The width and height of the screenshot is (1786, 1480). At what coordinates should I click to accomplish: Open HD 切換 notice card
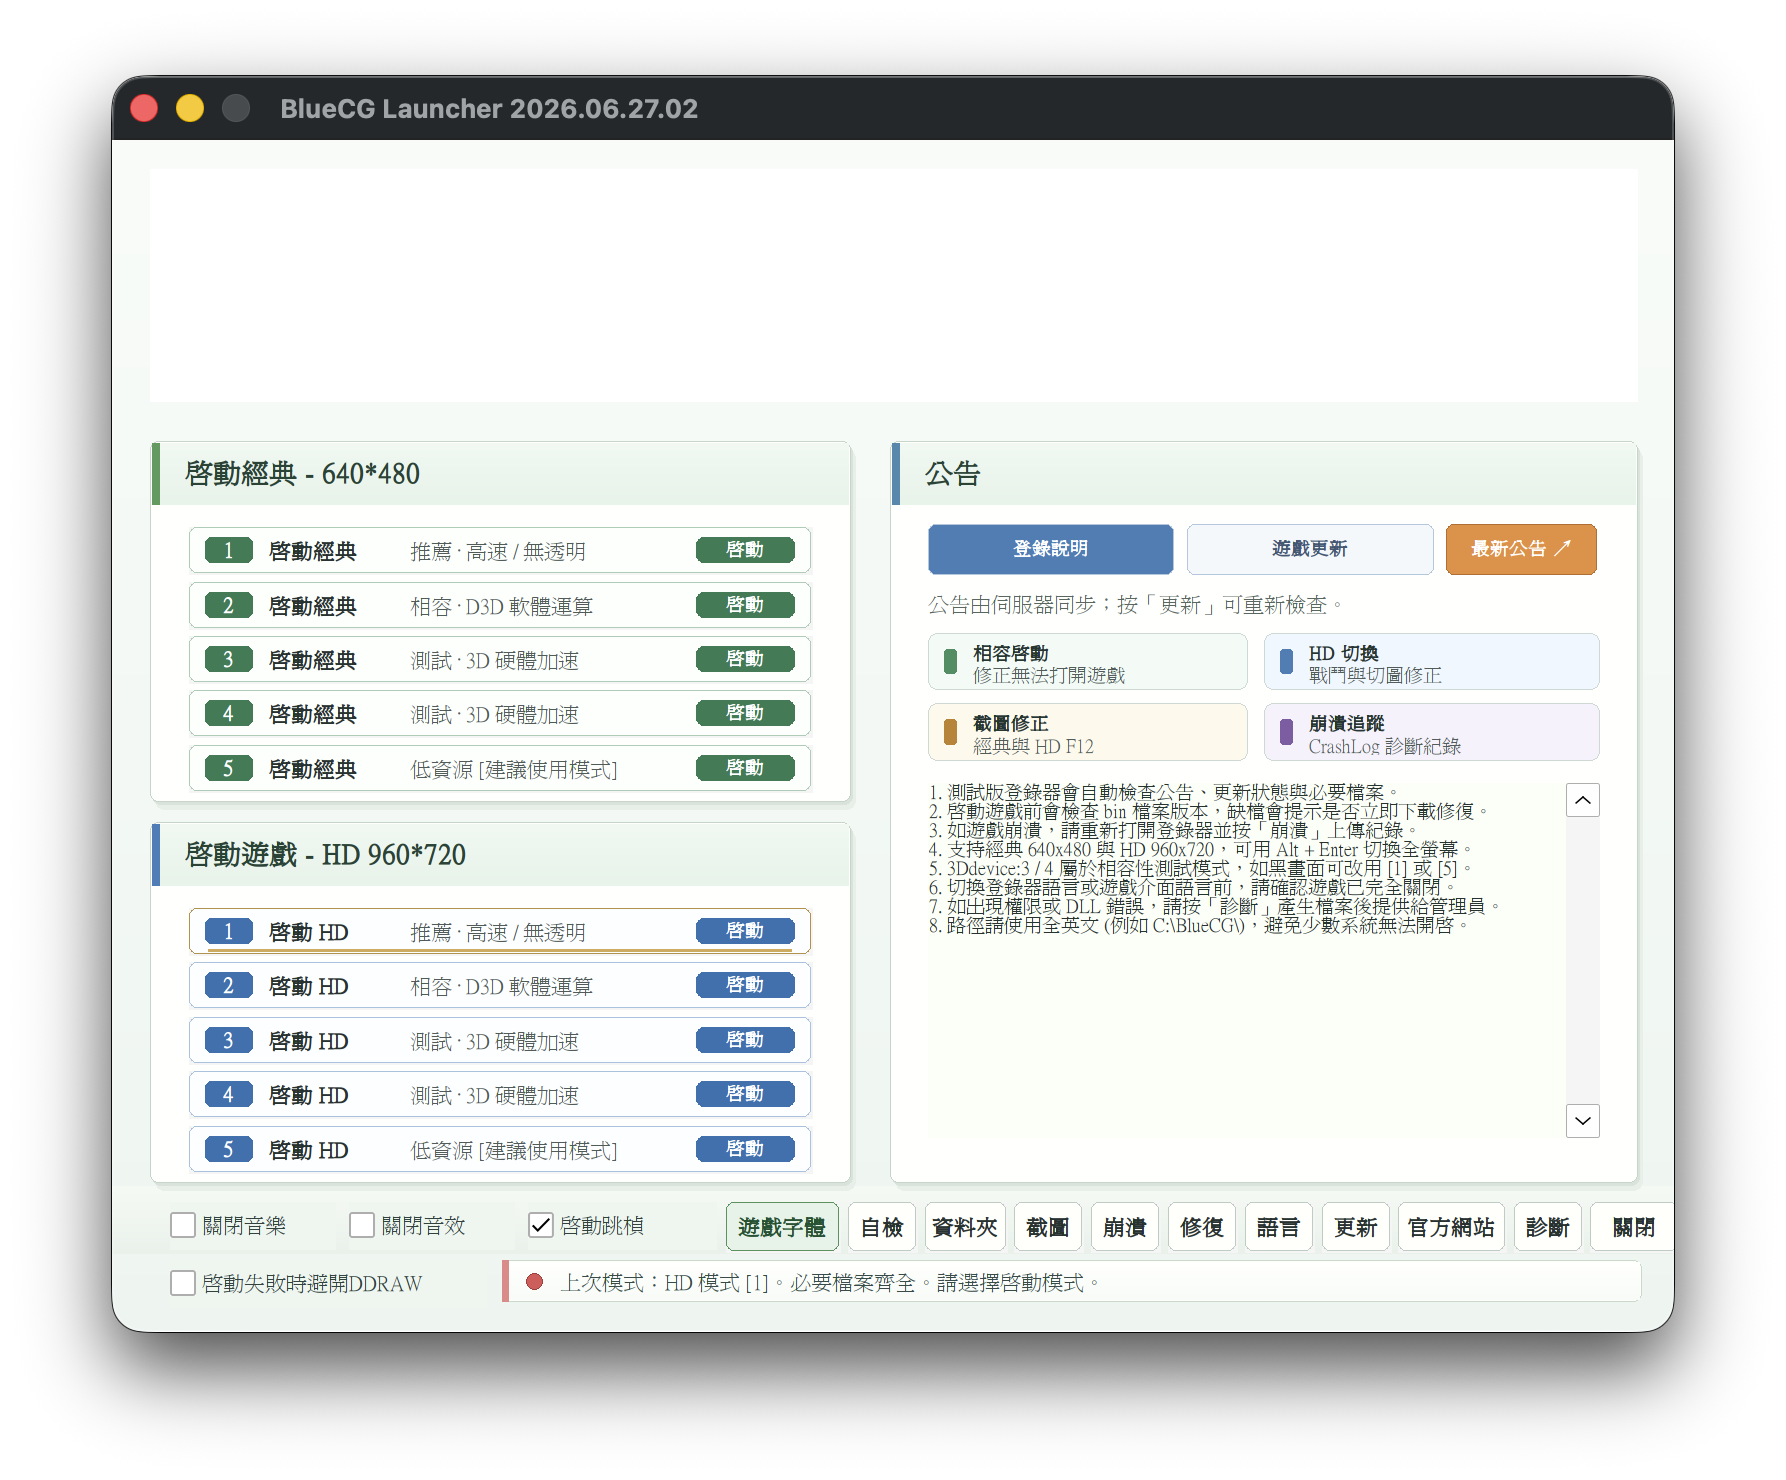tap(1431, 662)
